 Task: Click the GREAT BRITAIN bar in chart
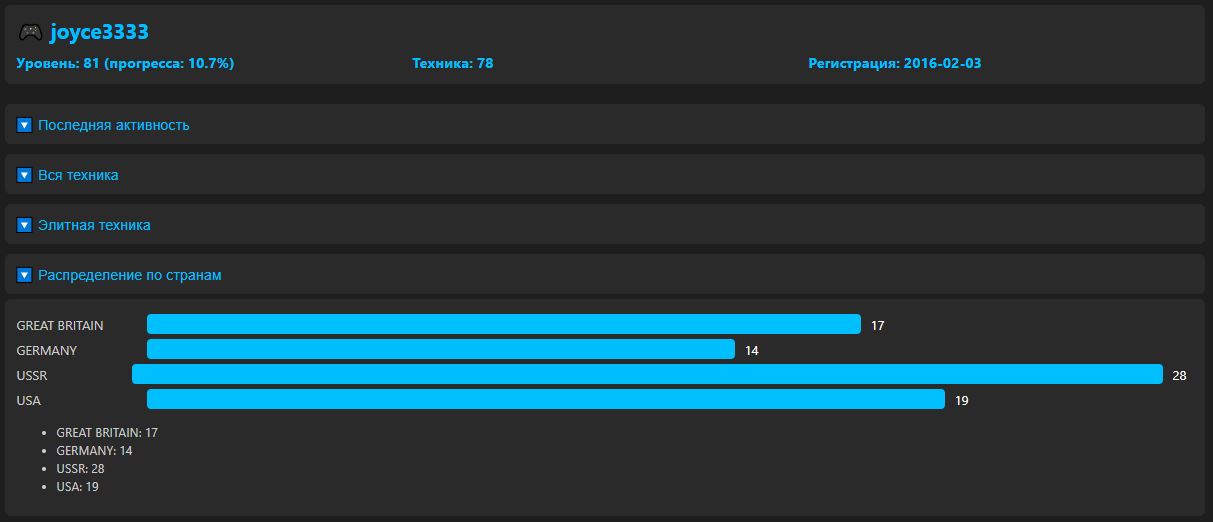click(504, 324)
